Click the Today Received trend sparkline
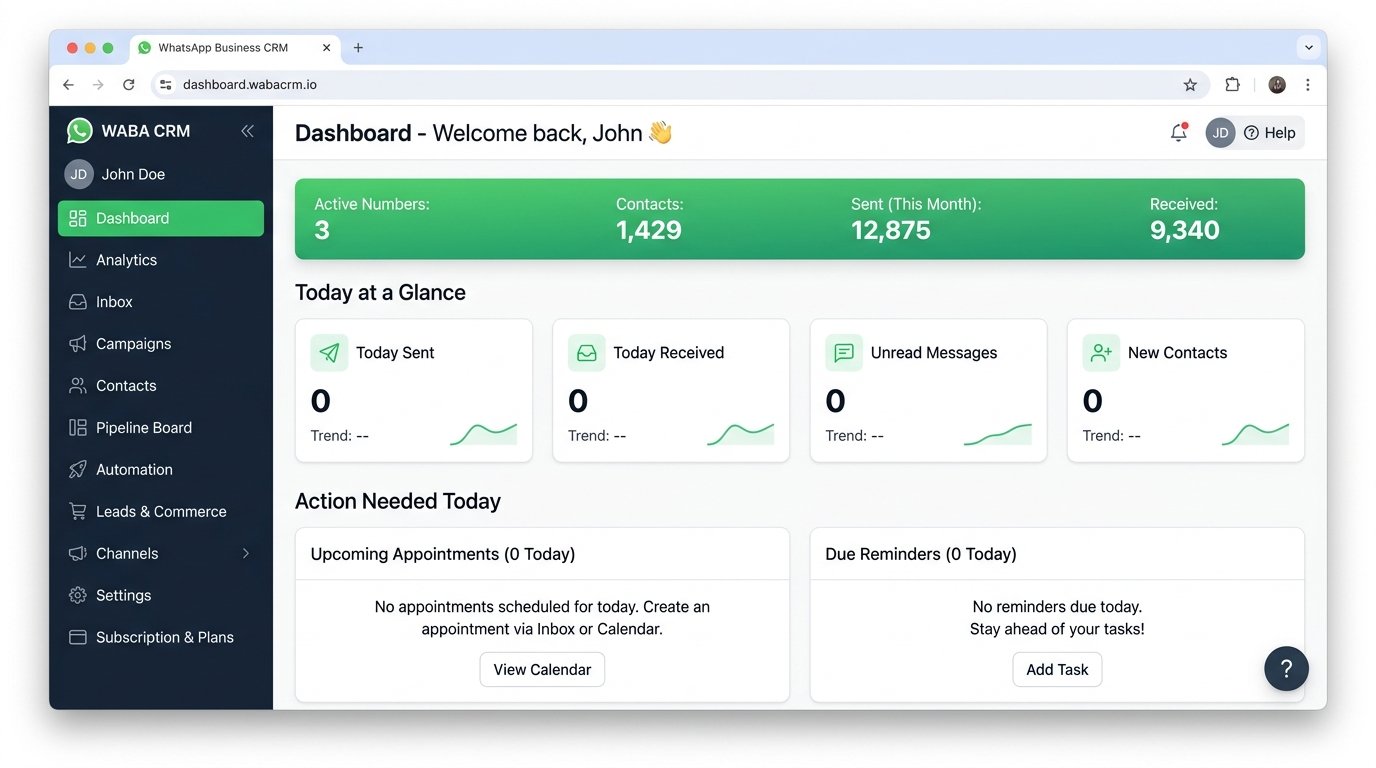This screenshot has height=768, width=1376. pos(740,434)
